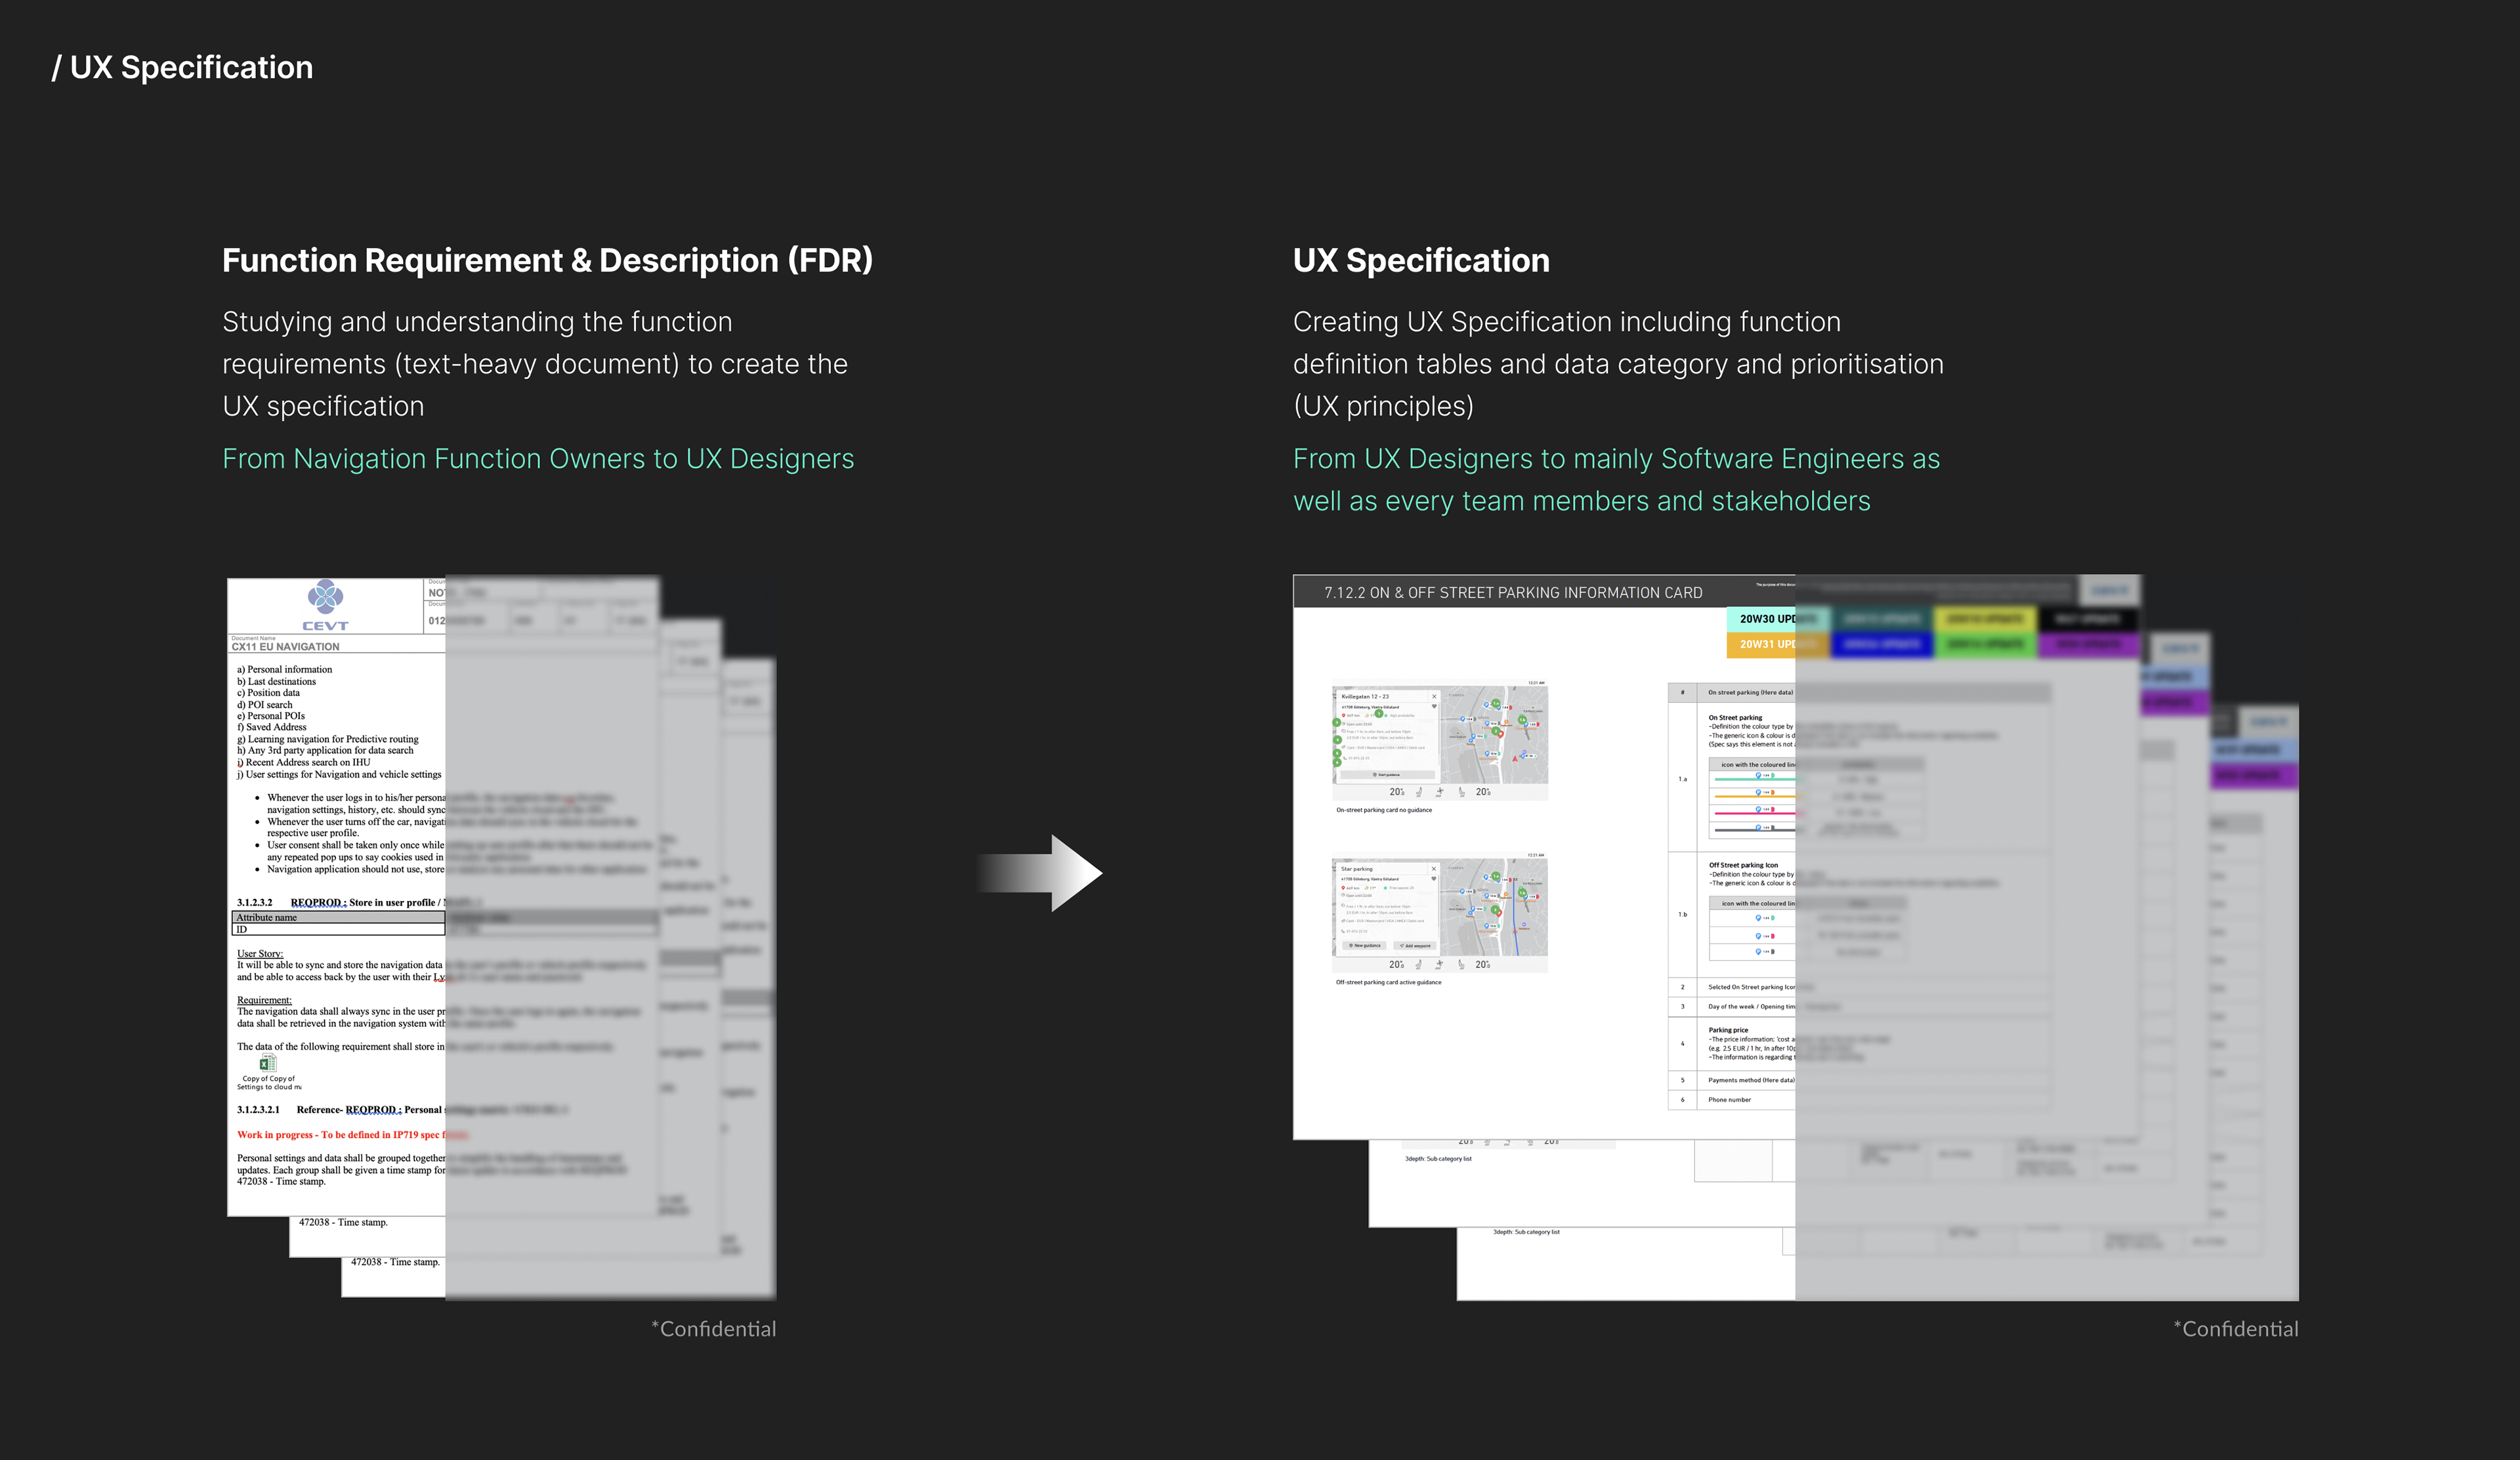The width and height of the screenshot is (2520, 1460).
Task: Click the paragraph starting "Creating UX Specification including"
Action: [x=1618, y=364]
